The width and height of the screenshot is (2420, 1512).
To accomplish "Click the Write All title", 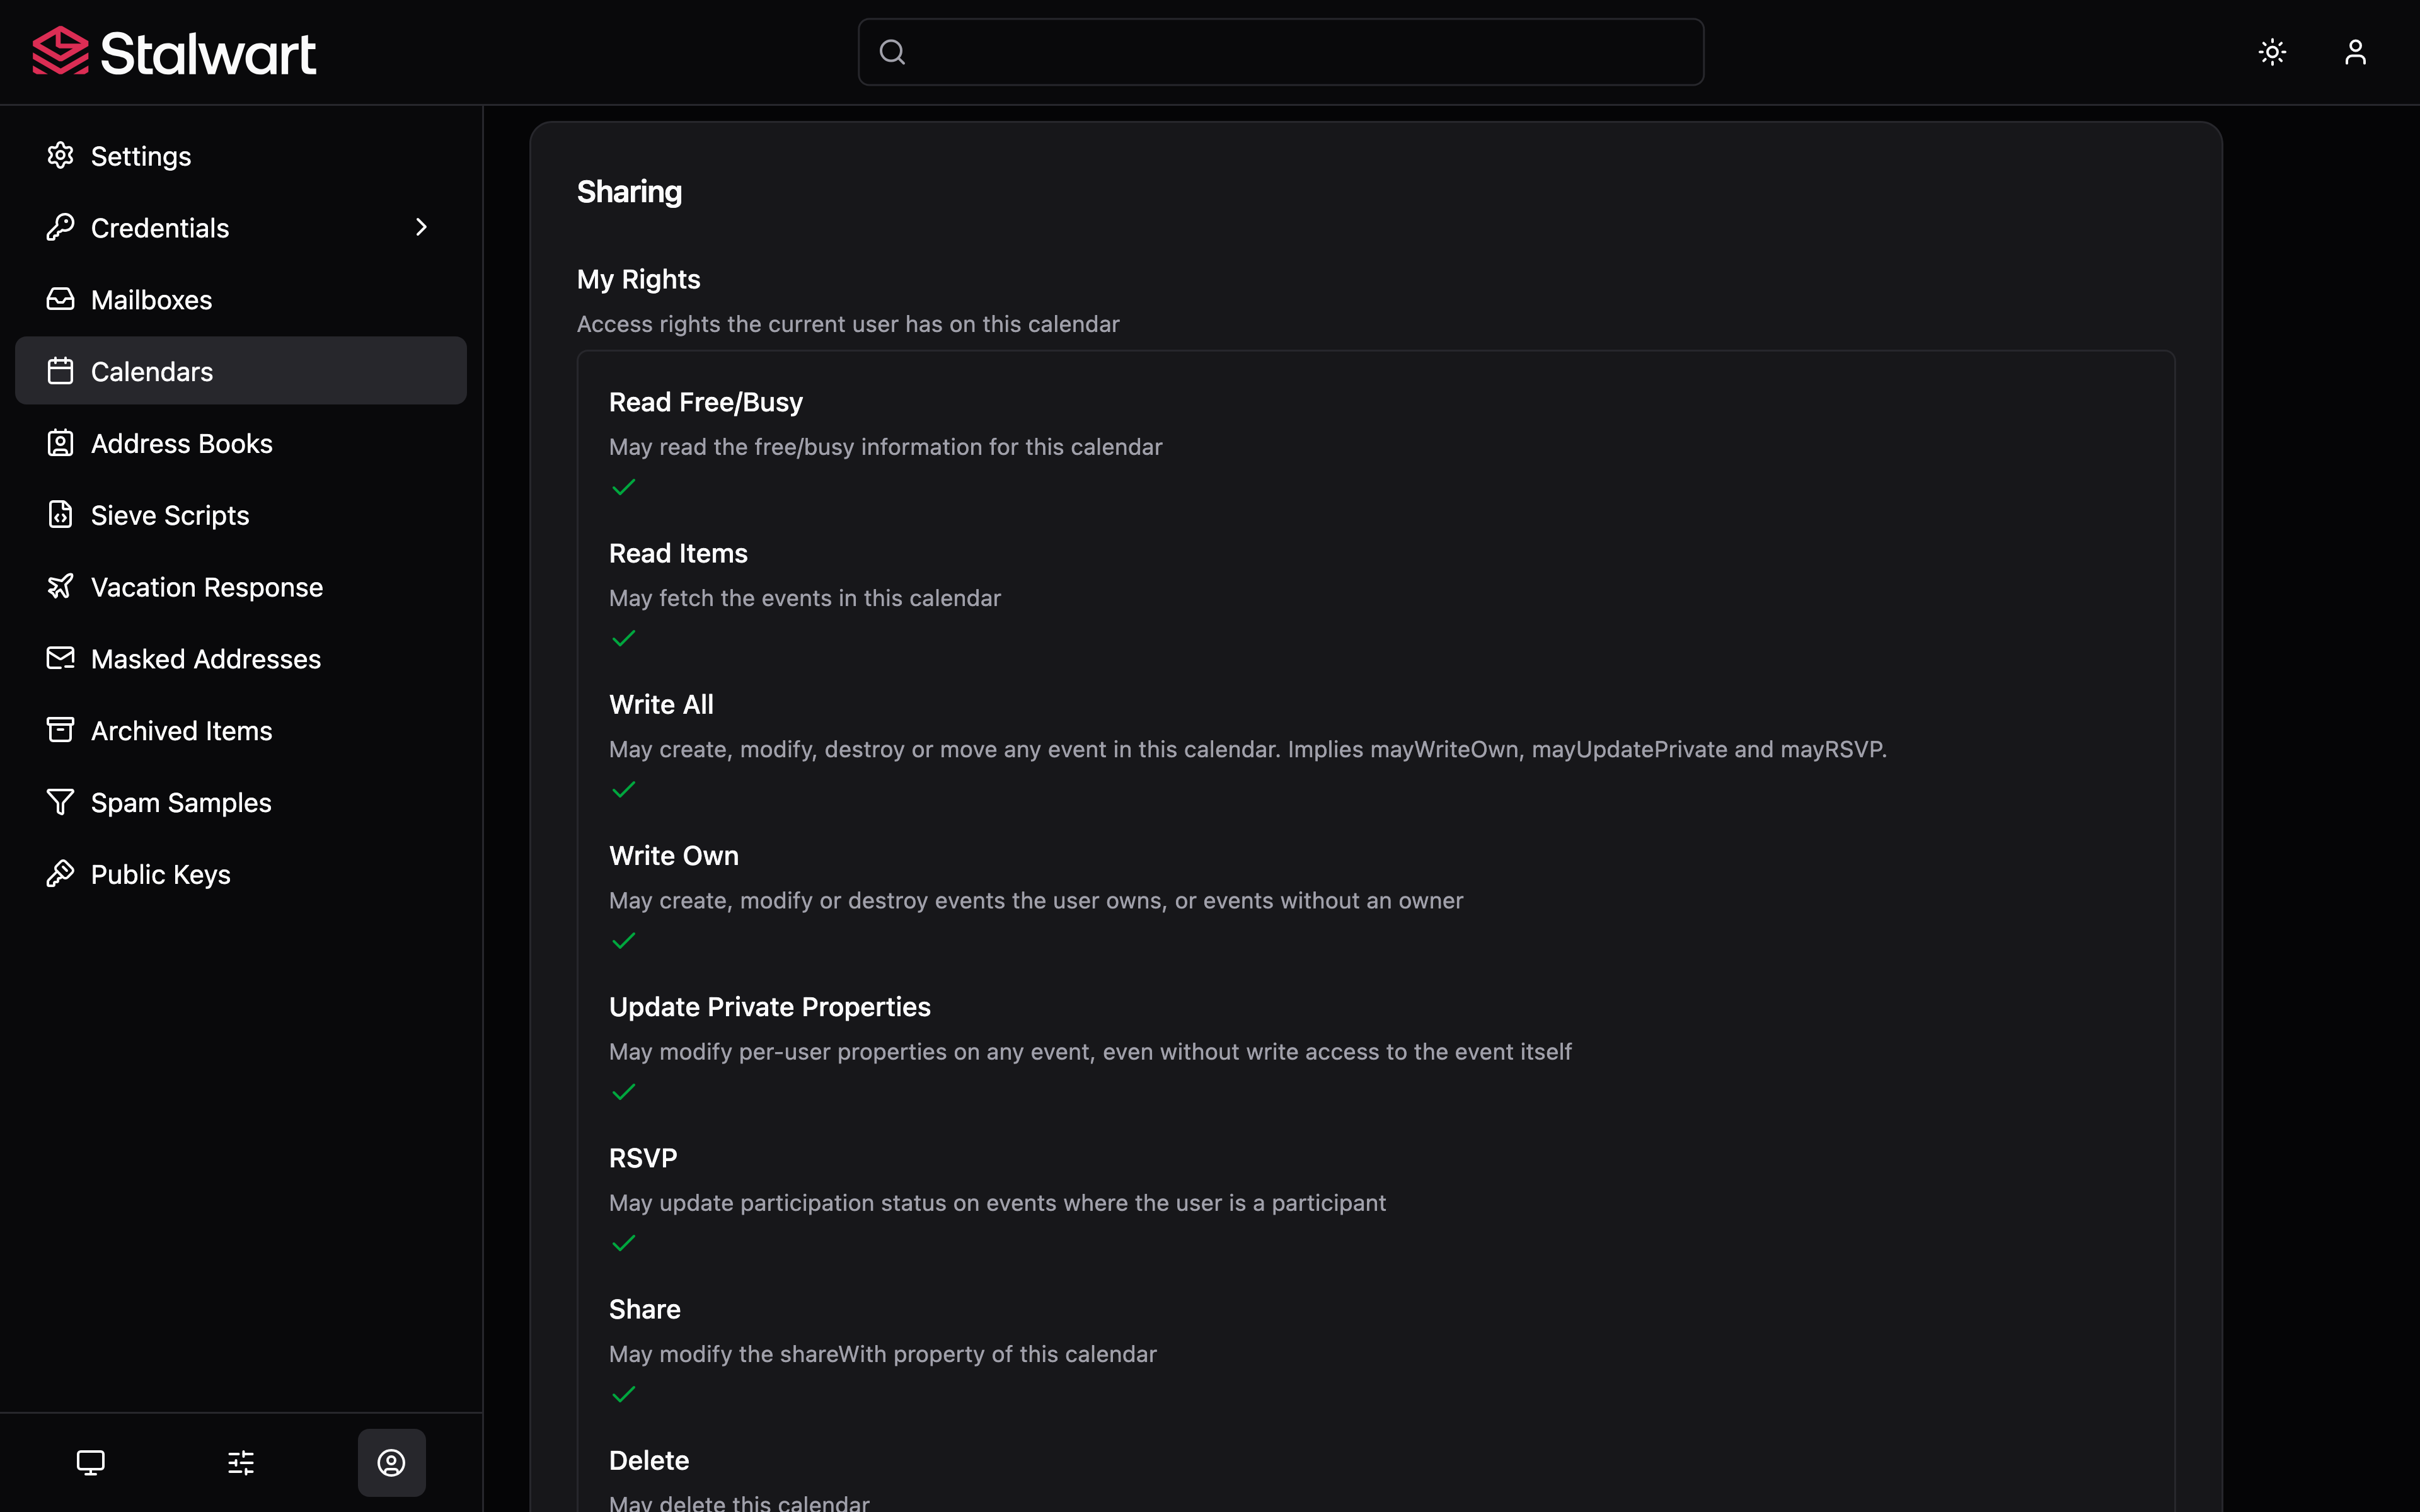I will coord(661,704).
